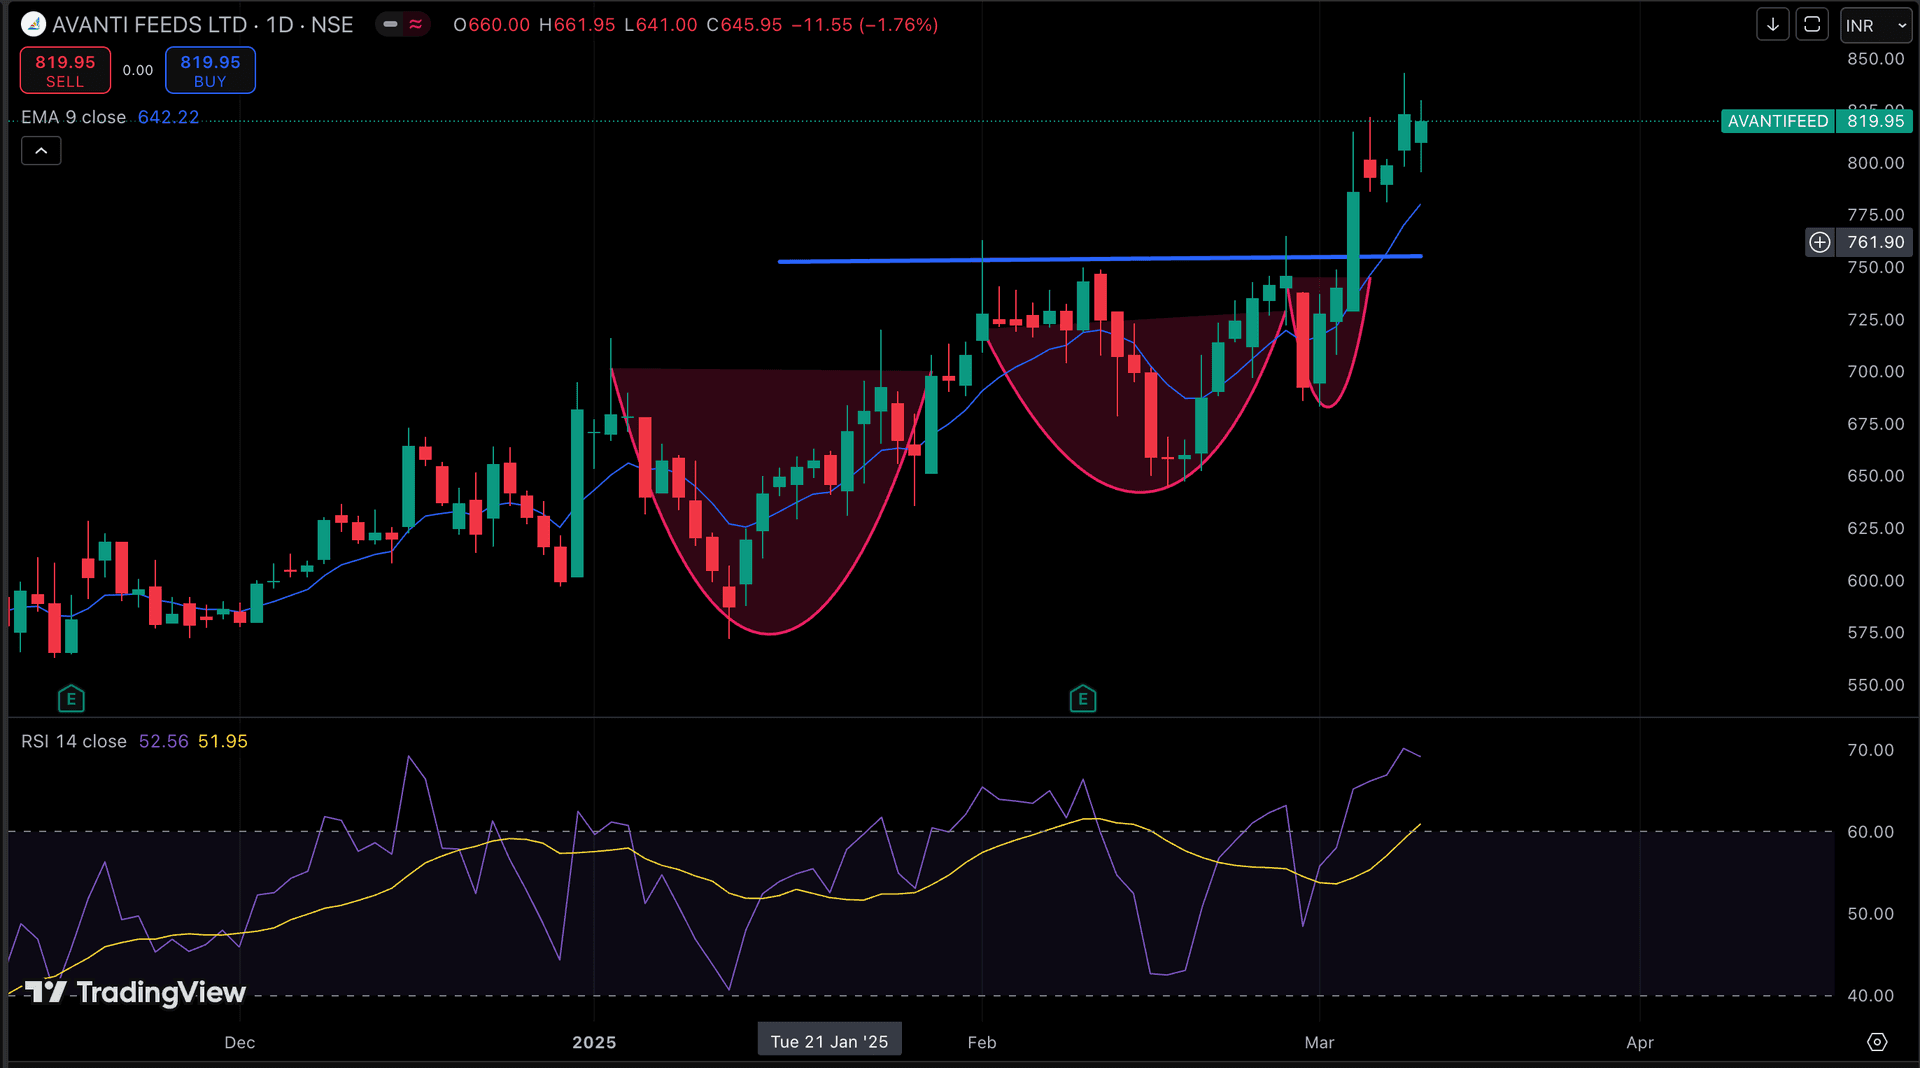
Task: Click the Mar label on time axis
Action: click(x=1320, y=1042)
